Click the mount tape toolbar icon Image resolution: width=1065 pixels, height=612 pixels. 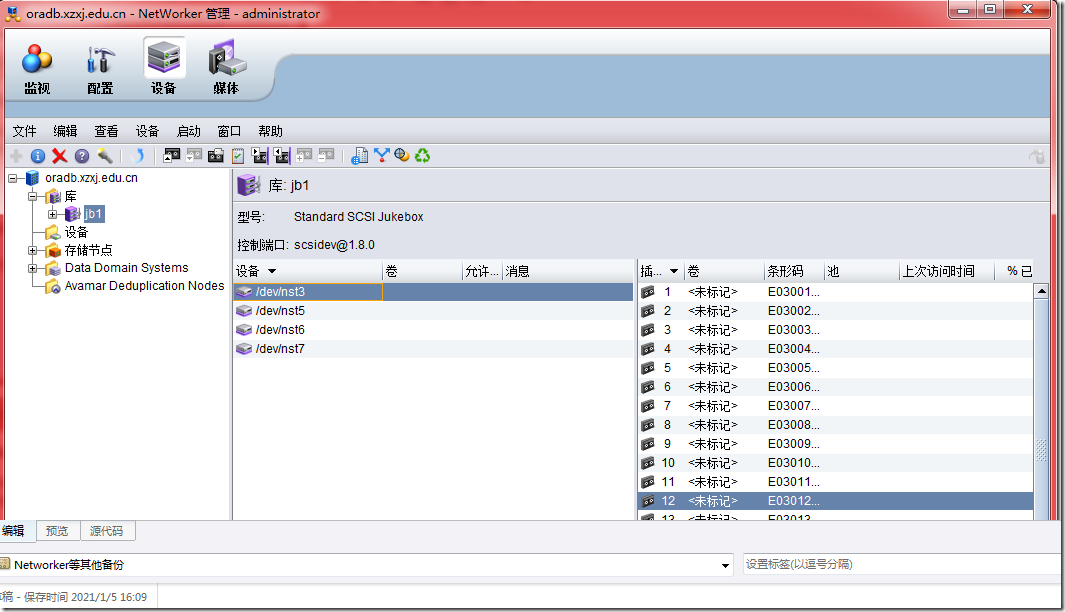(172, 156)
